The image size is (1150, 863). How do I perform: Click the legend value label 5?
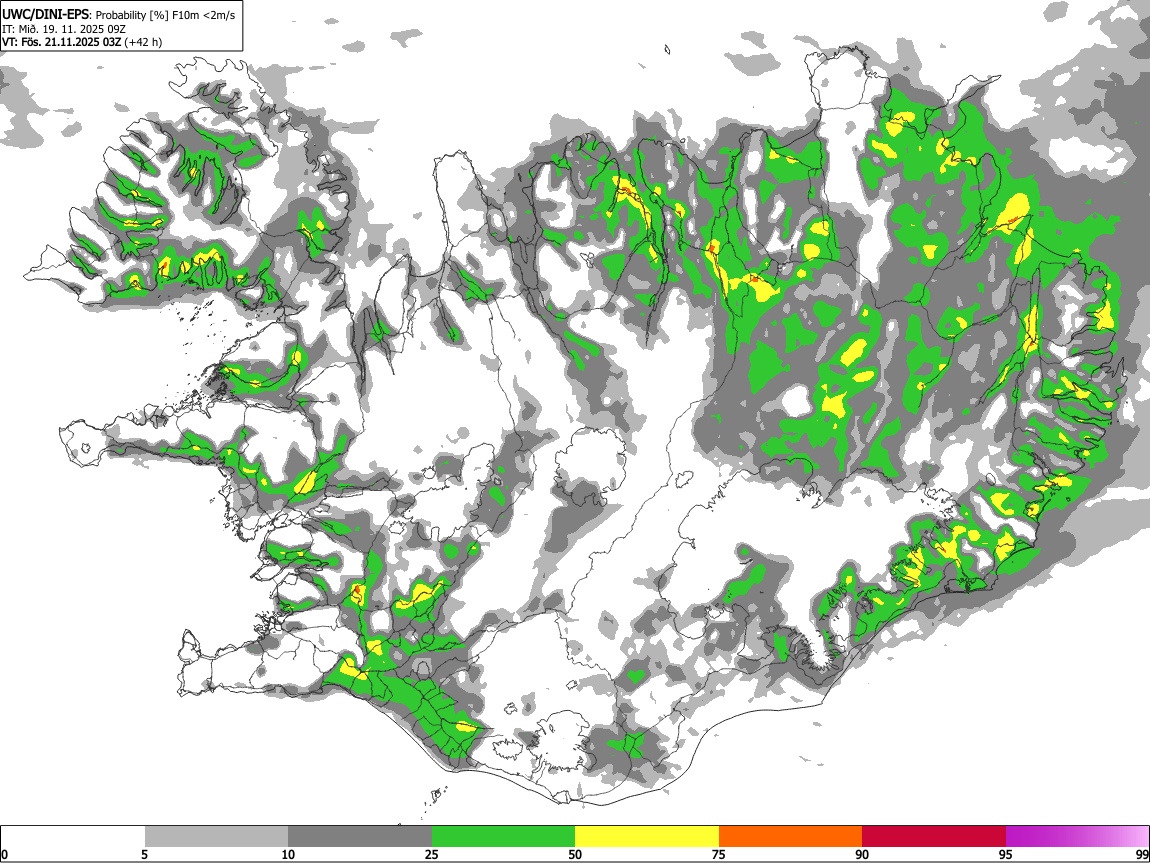(144, 854)
